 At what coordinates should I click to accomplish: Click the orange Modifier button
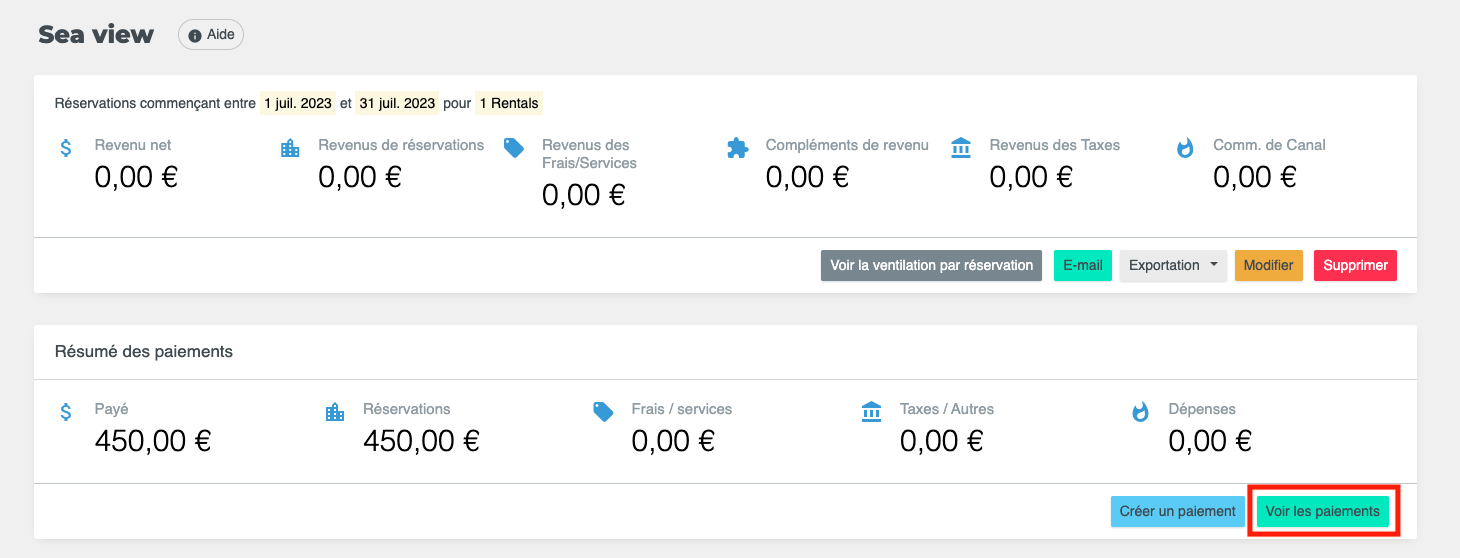pyautogui.click(x=1268, y=265)
